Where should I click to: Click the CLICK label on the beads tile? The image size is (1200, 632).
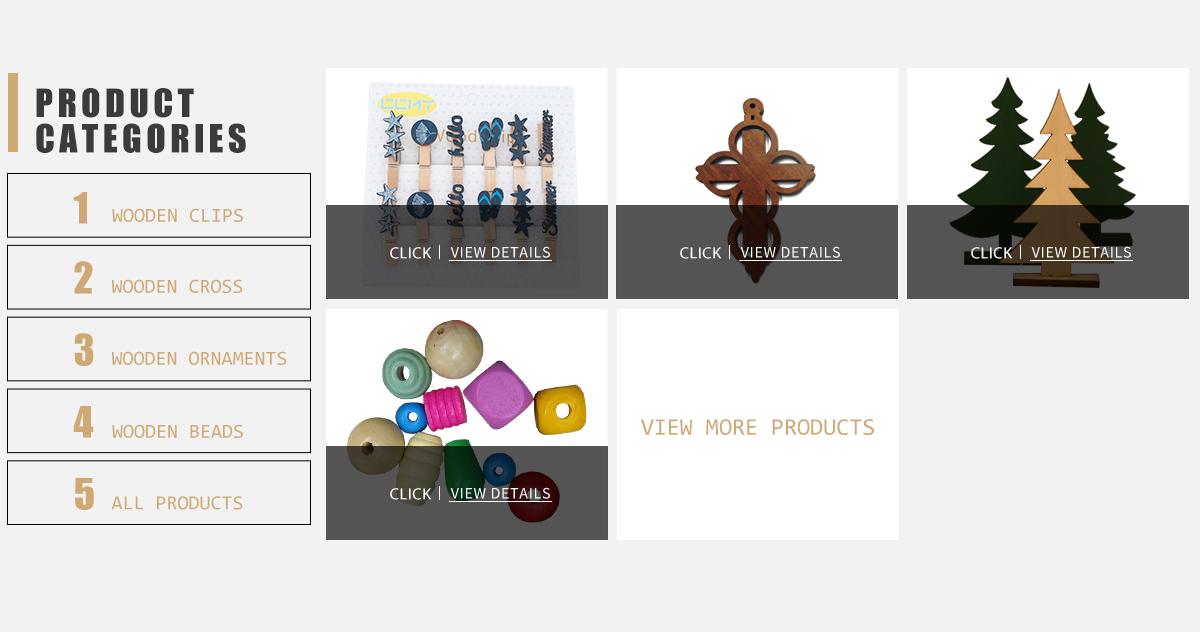pyautogui.click(x=410, y=494)
